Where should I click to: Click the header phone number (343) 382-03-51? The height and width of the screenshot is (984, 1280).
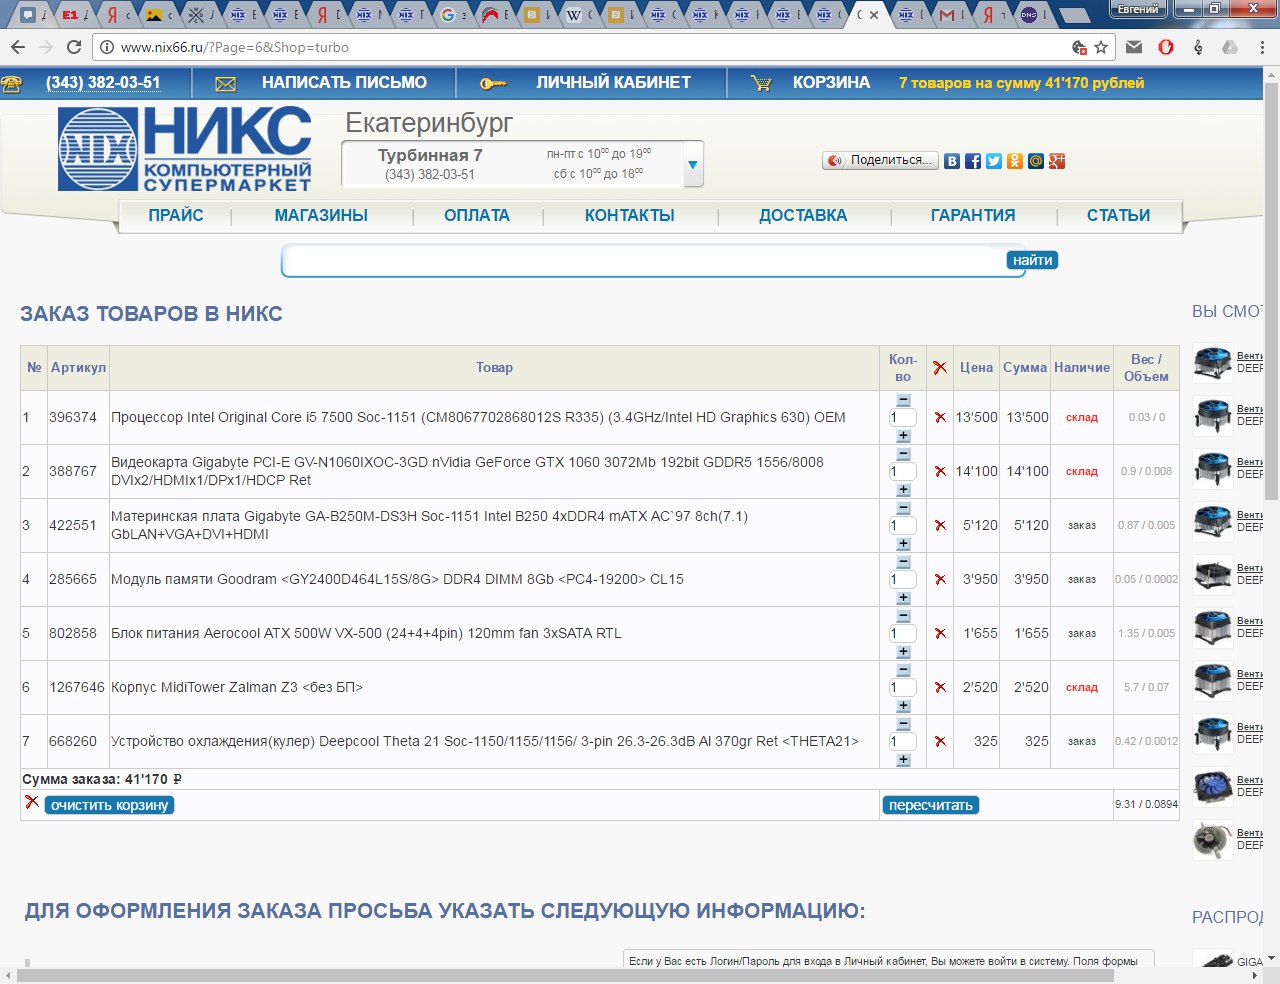(x=103, y=83)
